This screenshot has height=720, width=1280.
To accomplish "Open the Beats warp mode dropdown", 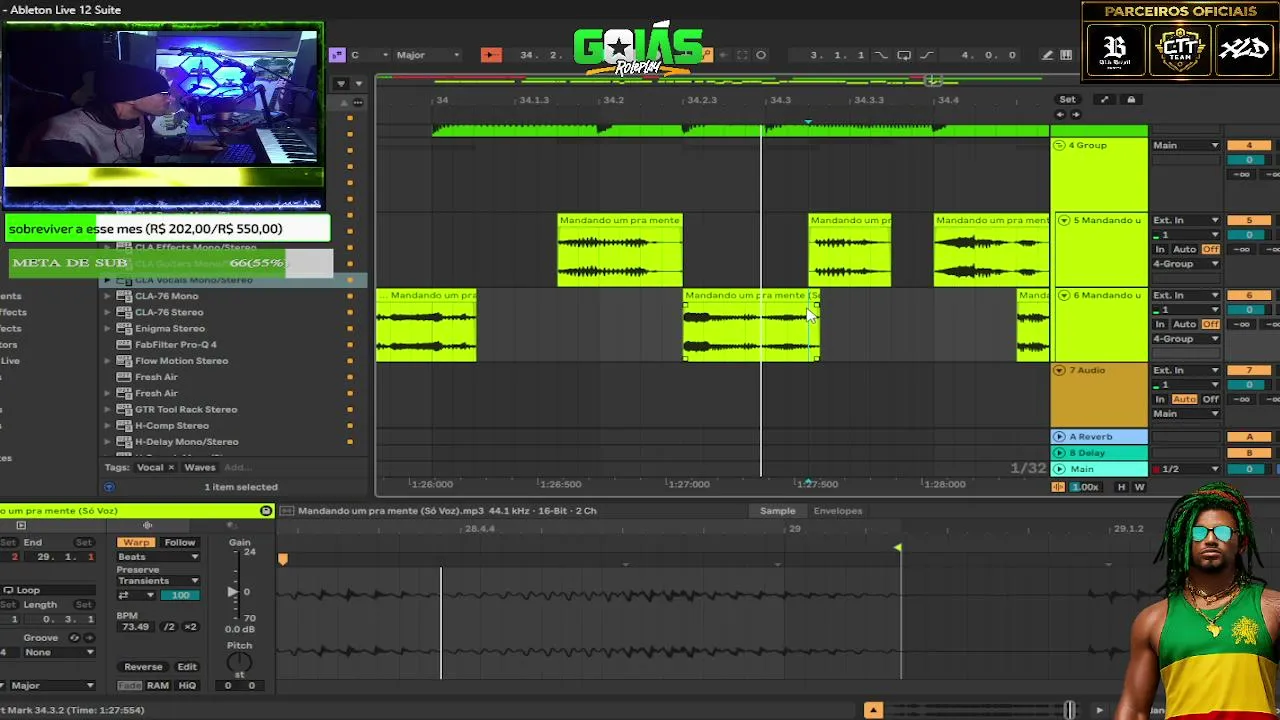I will (158, 557).
